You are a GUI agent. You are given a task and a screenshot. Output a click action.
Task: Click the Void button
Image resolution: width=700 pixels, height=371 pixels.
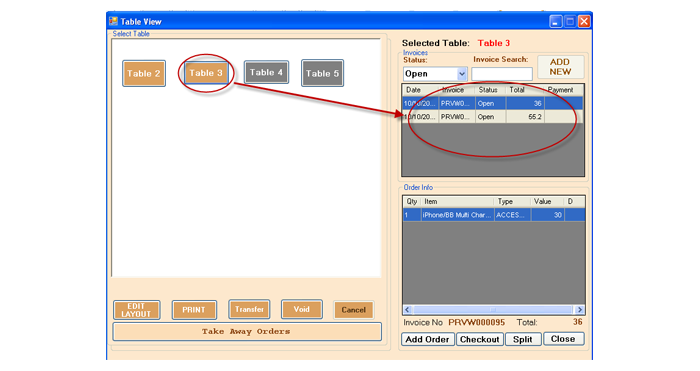tap(301, 309)
